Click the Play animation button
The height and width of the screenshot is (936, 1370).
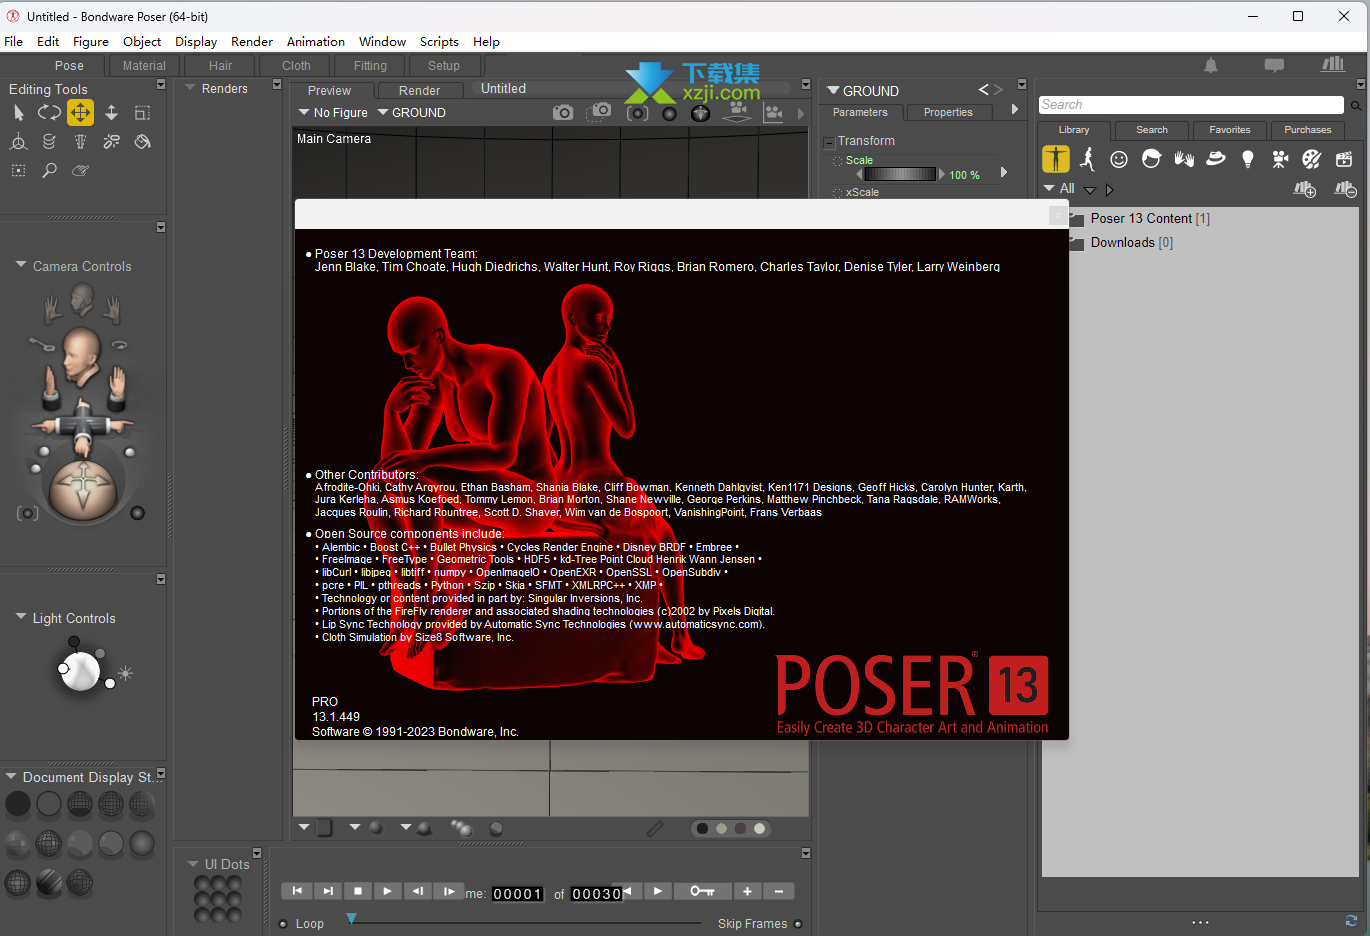(388, 891)
